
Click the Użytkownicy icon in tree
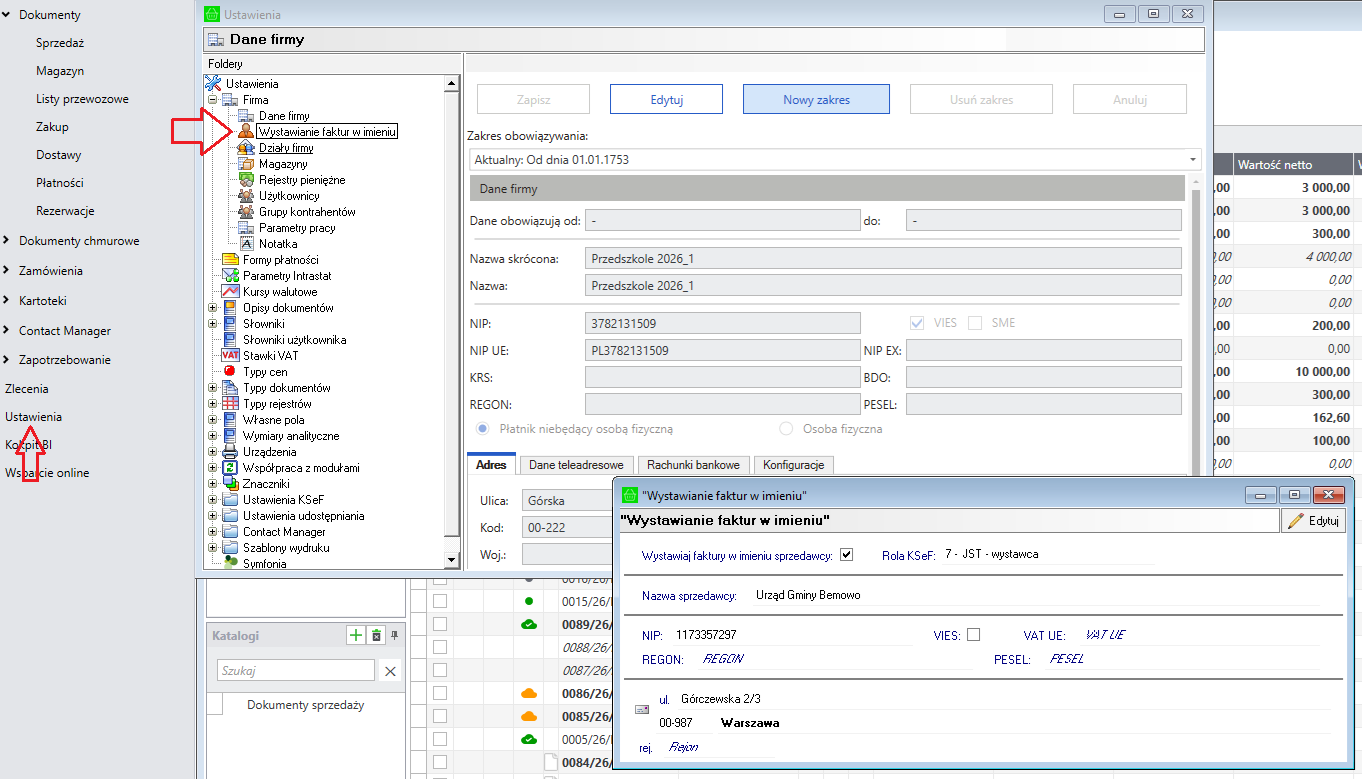pos(246,196)
